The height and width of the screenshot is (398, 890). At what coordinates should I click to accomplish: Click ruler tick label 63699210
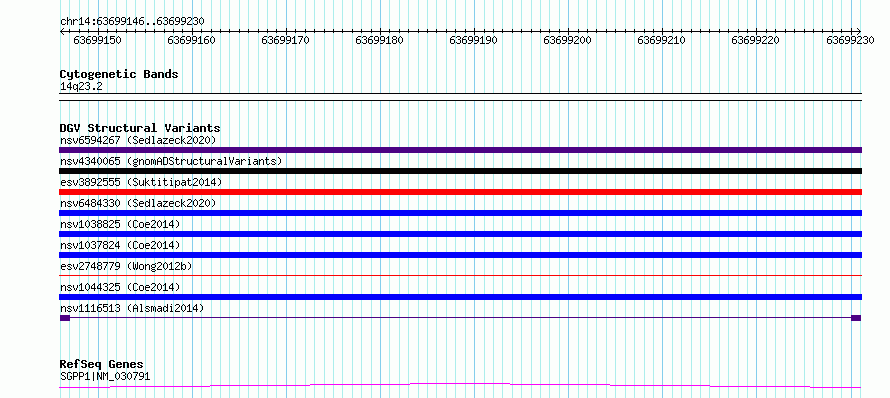coord(662,40)
